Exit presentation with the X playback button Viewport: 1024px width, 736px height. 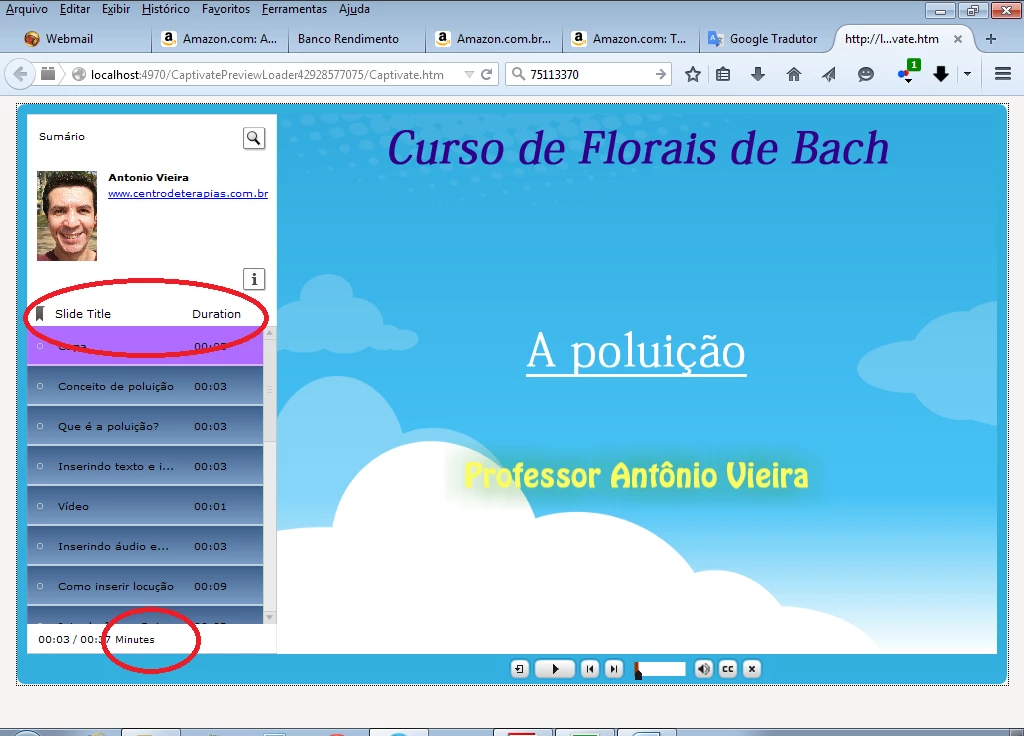(752, 669)
